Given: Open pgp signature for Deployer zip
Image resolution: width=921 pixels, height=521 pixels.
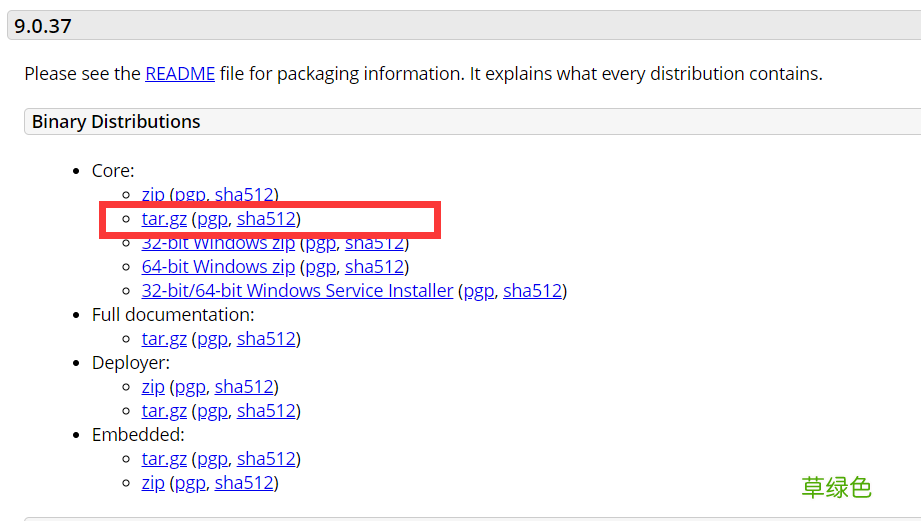Looking at the screenshot, I should point(190,387).
